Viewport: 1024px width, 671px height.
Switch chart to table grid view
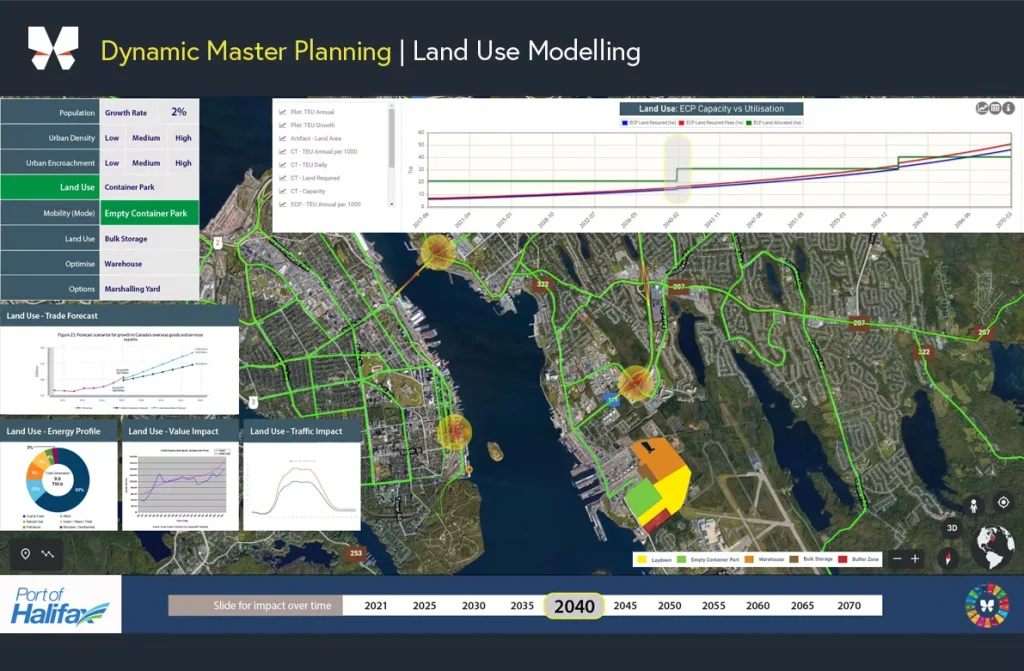click(x=995, y=108)
